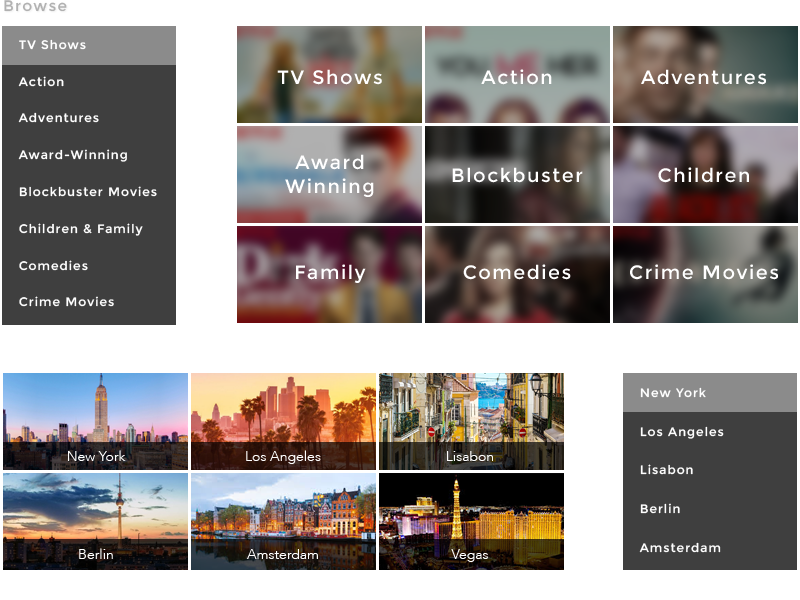Image resolution: width=800 pixels, height=600 pixels.
Task: Open the Los Angeles palm tree photo
Action: (x=283, y=420)
